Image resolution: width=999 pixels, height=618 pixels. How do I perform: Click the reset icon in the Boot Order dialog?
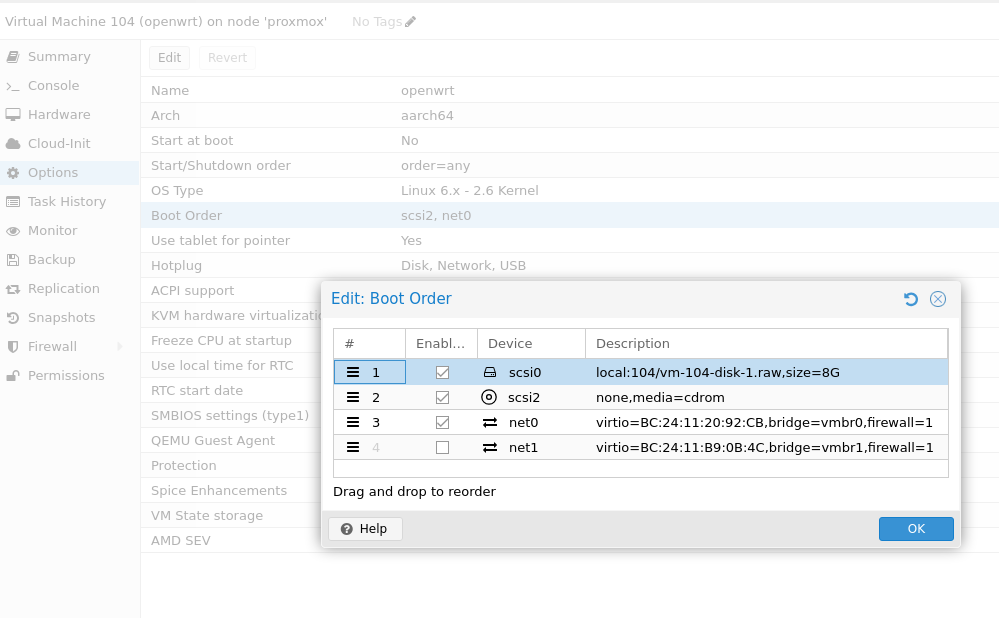tap(910, 299)
